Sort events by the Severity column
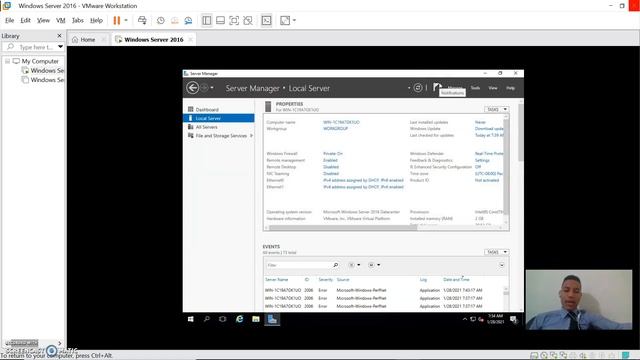Screen dimensions: 640x360 point(326,280)
